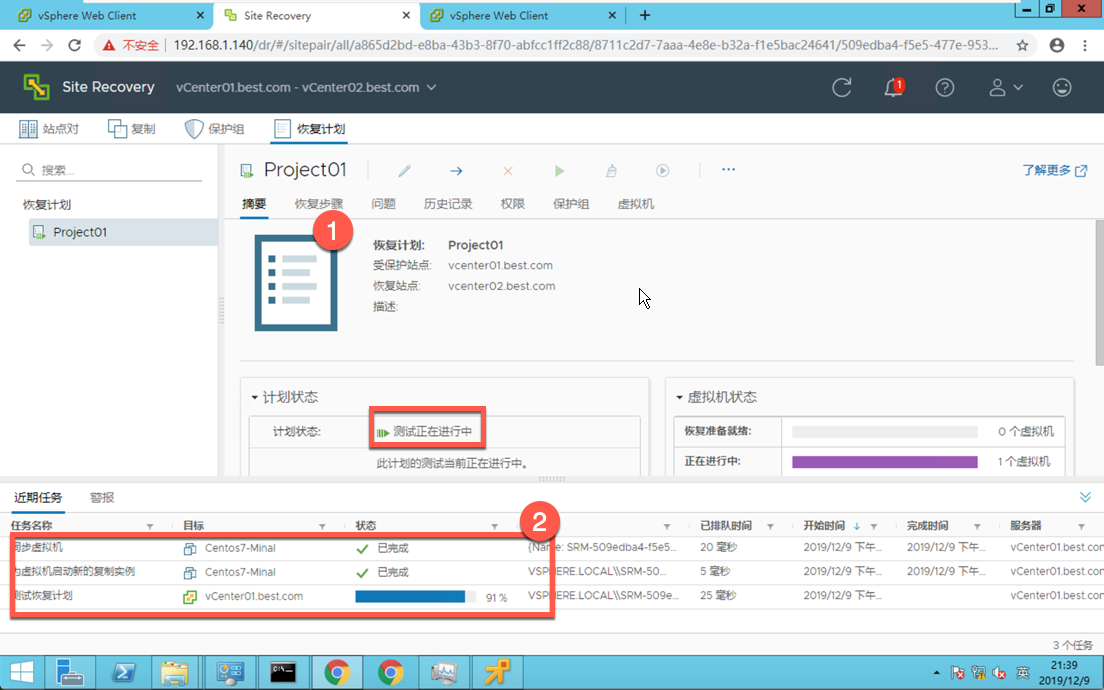Click the browser address bar

pos(584,45)
